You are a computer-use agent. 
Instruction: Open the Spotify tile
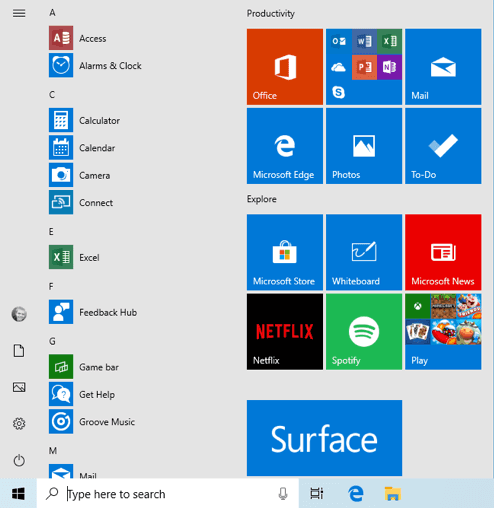click(364, 332)
